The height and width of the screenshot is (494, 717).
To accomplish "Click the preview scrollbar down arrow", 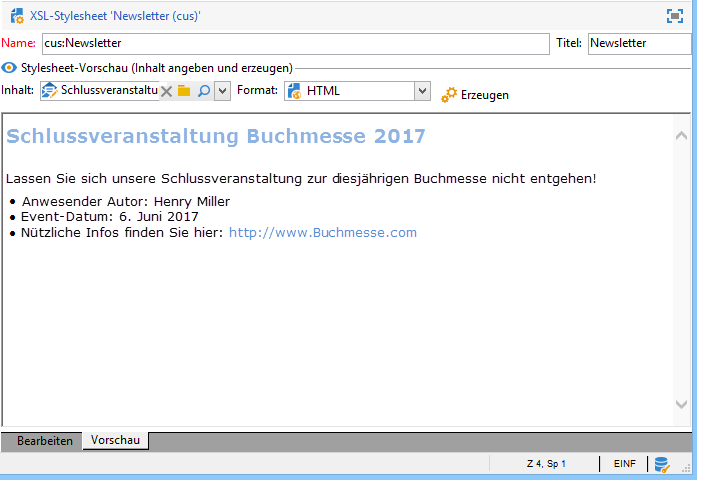I will coord(681,404).
